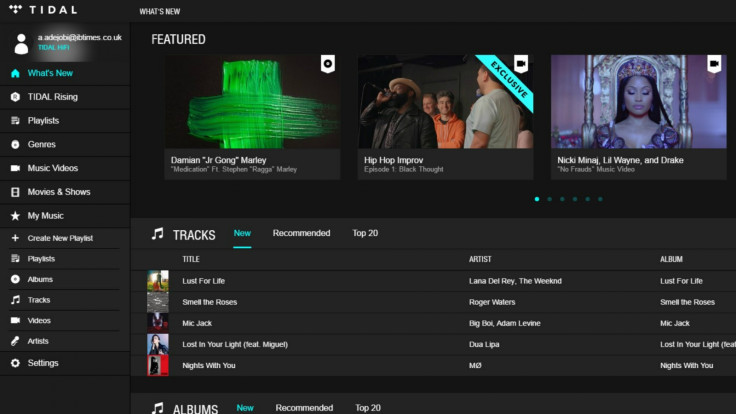Click the What's New home icon

tap(15, 73)
